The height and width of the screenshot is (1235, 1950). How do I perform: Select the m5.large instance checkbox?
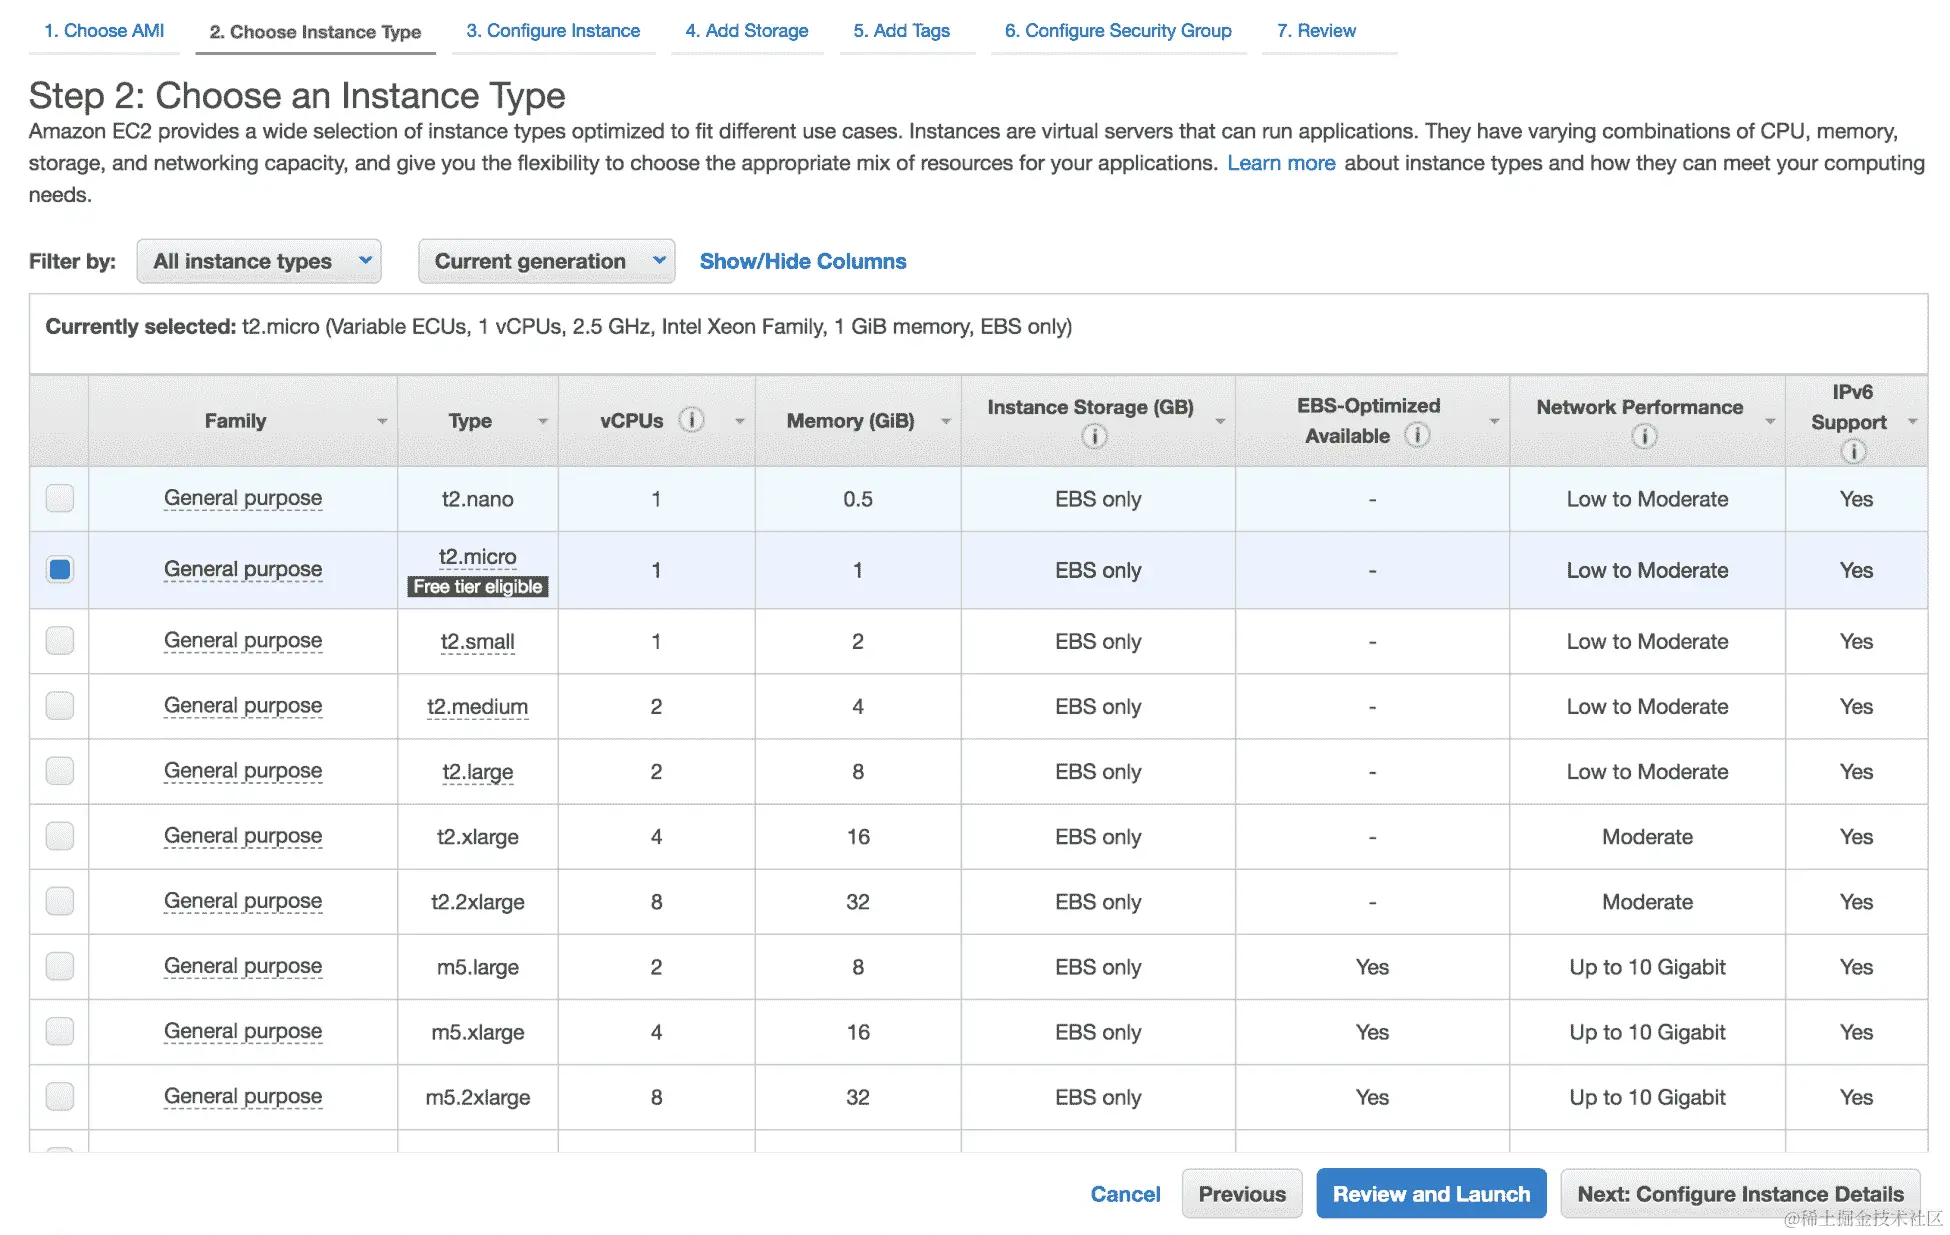coord(60,966)
